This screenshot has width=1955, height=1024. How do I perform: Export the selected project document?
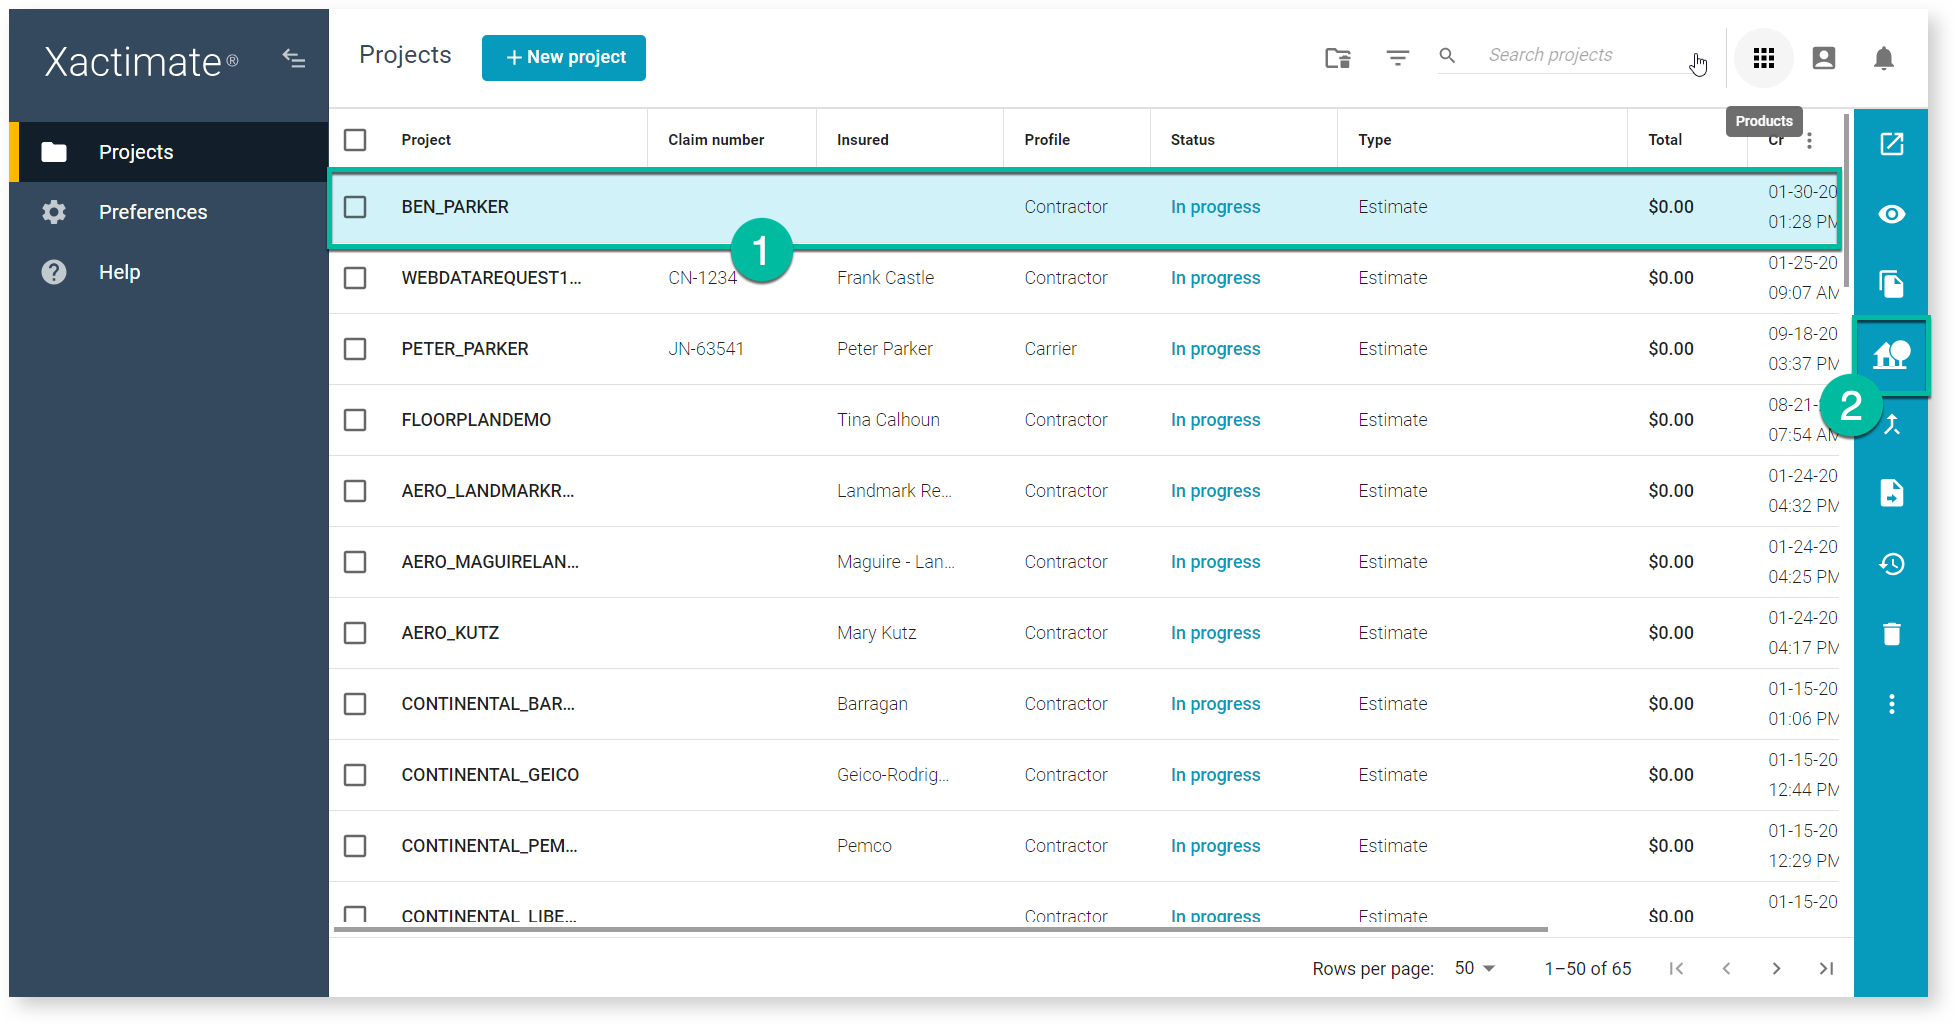click(x=1891, y=492)
